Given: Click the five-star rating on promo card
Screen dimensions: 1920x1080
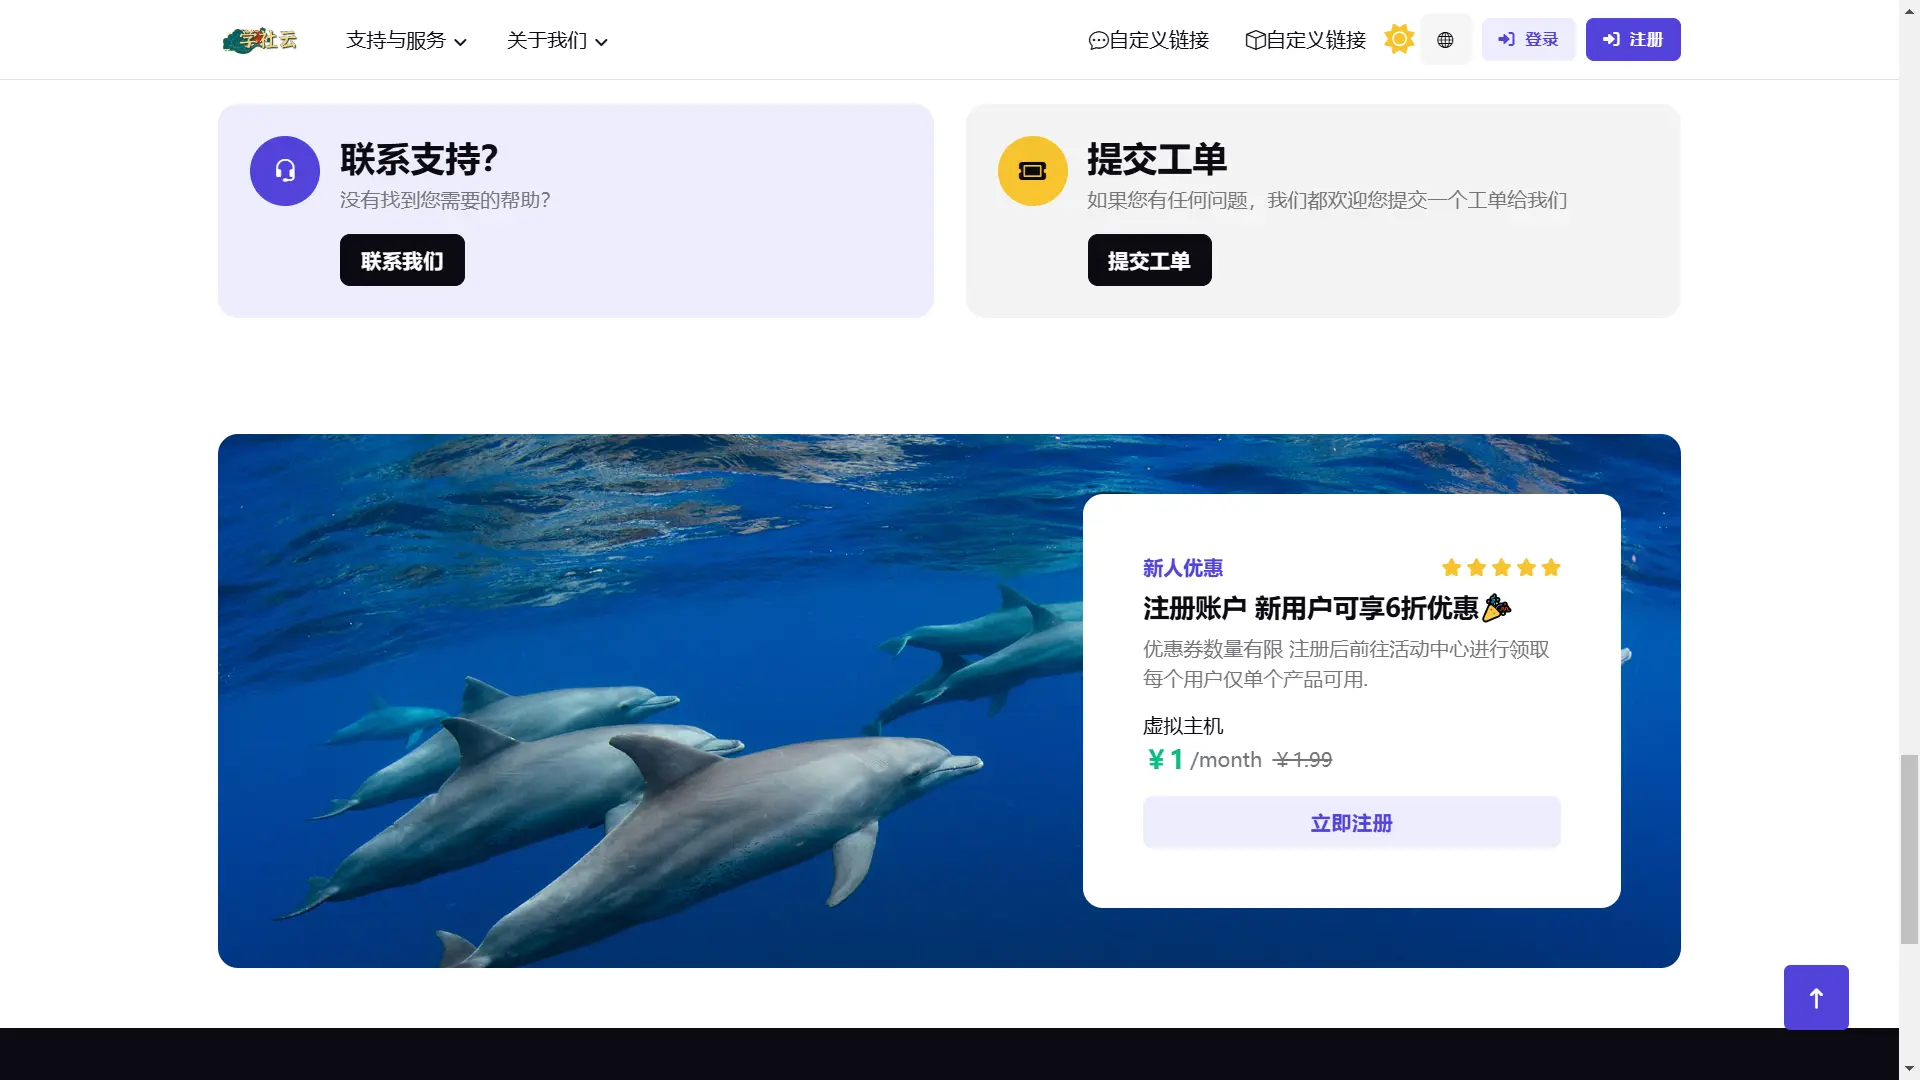Looking at the screenshot, I should pos(1500,567).
